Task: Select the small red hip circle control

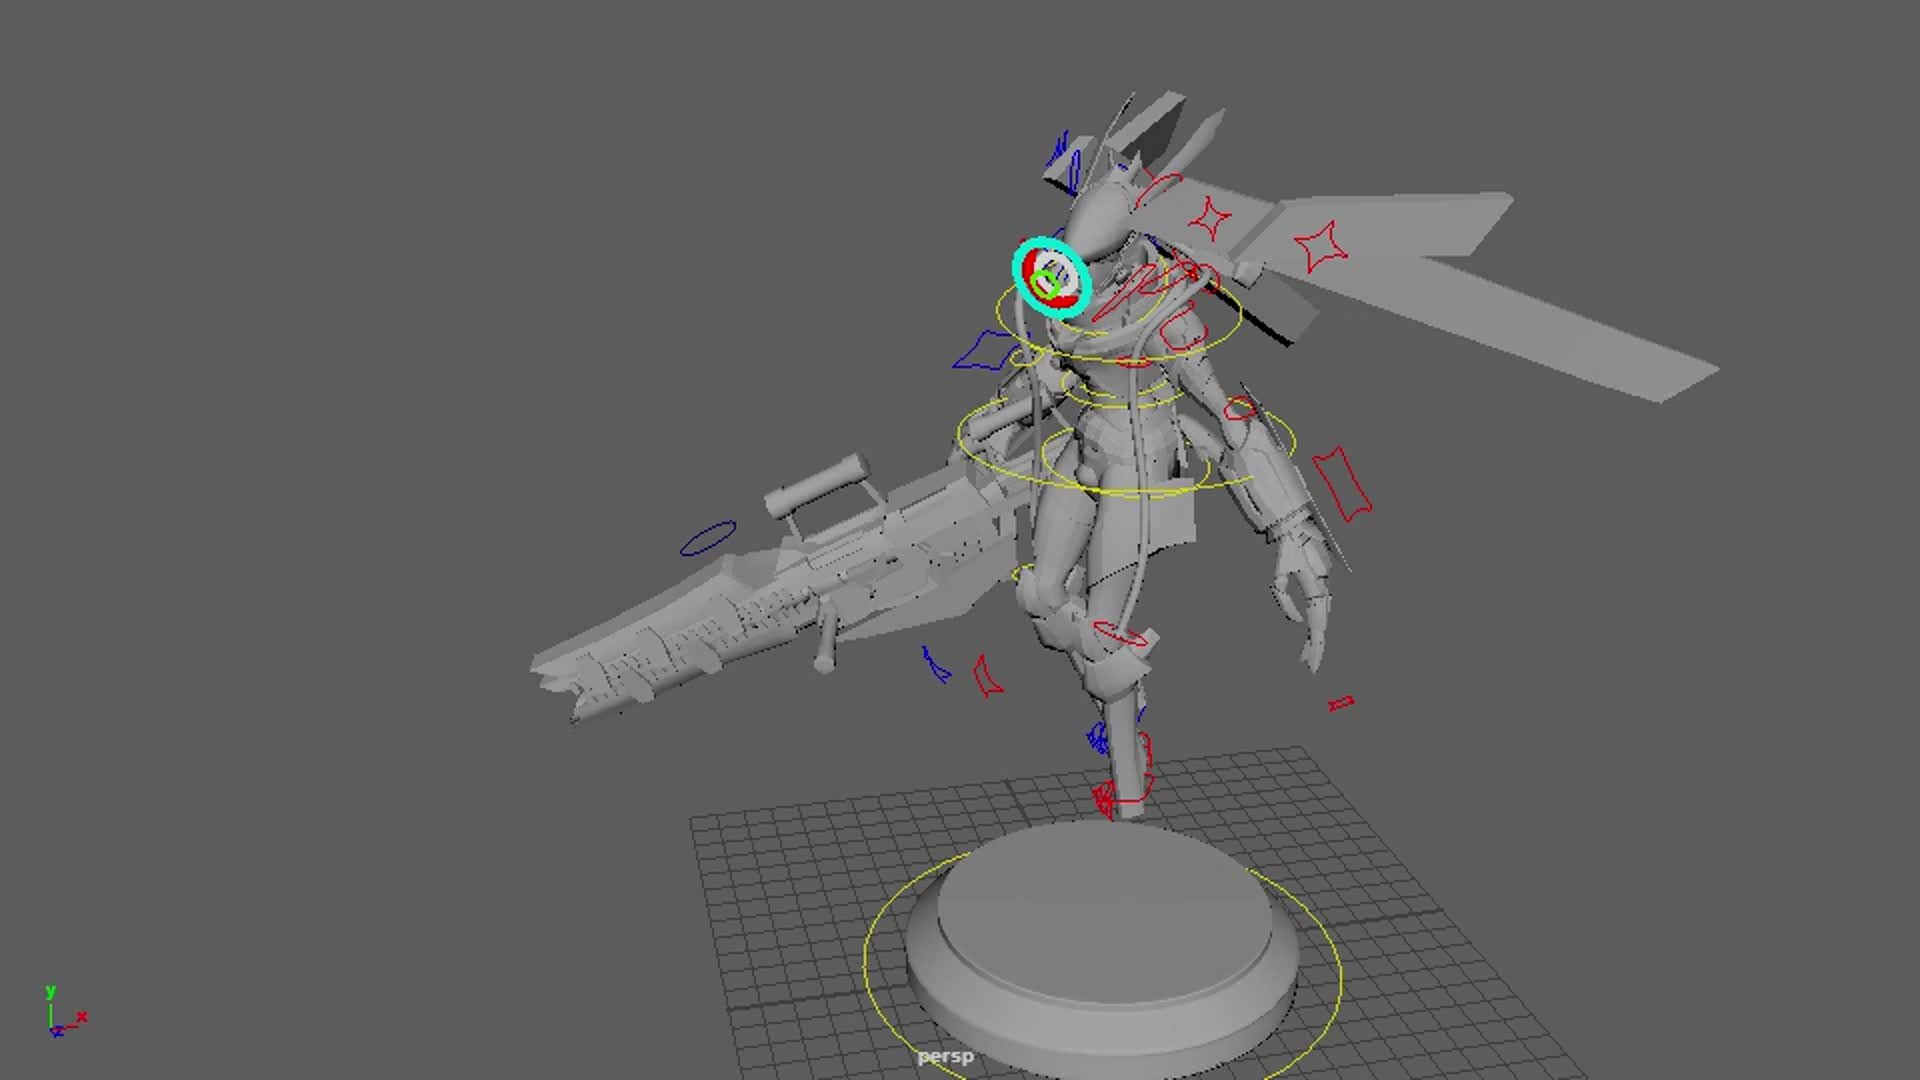Action: 1120,634
